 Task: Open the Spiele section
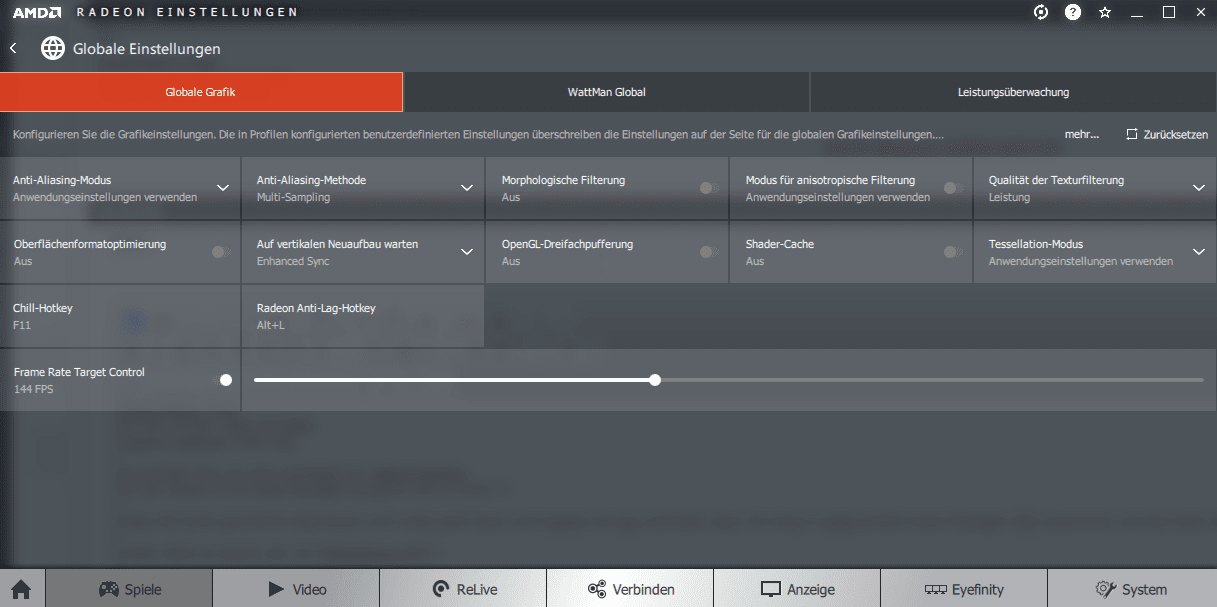pyautogui.click(x=129, y=589)
